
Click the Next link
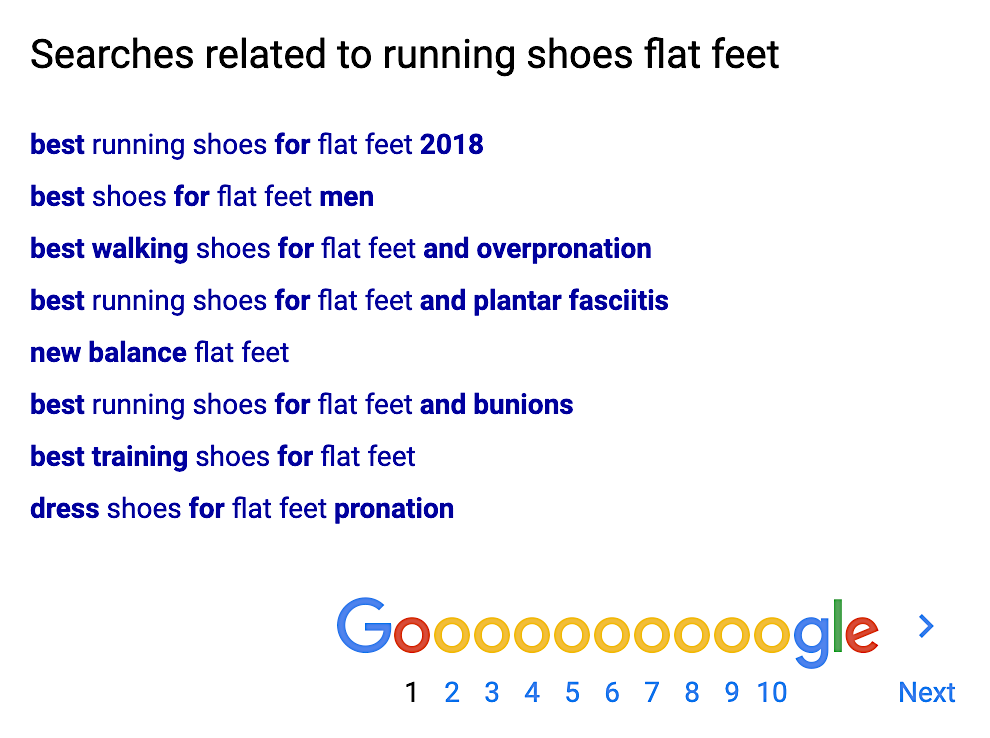927,693
